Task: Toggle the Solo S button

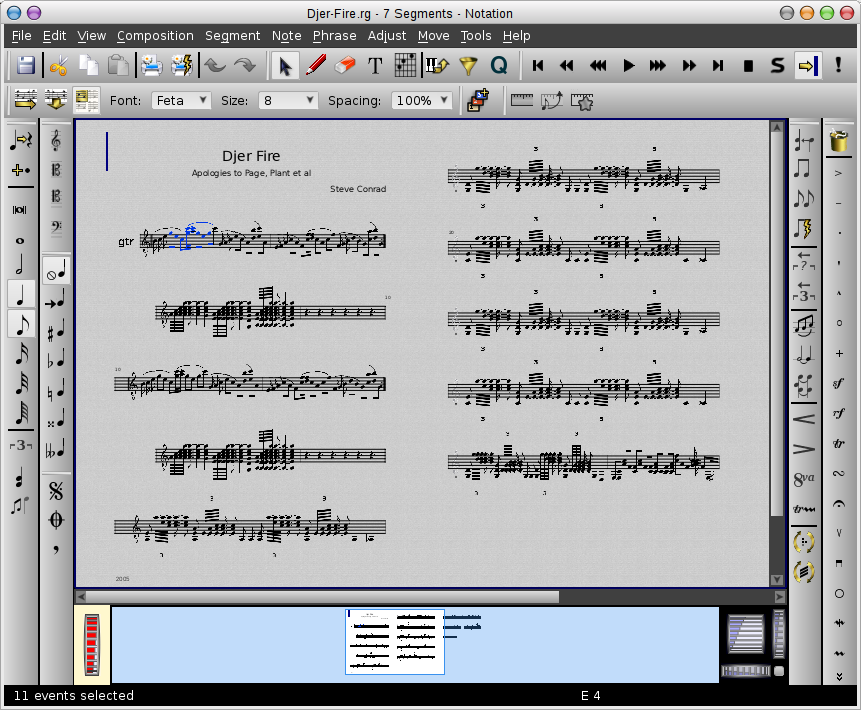Action: coord(778,66)
